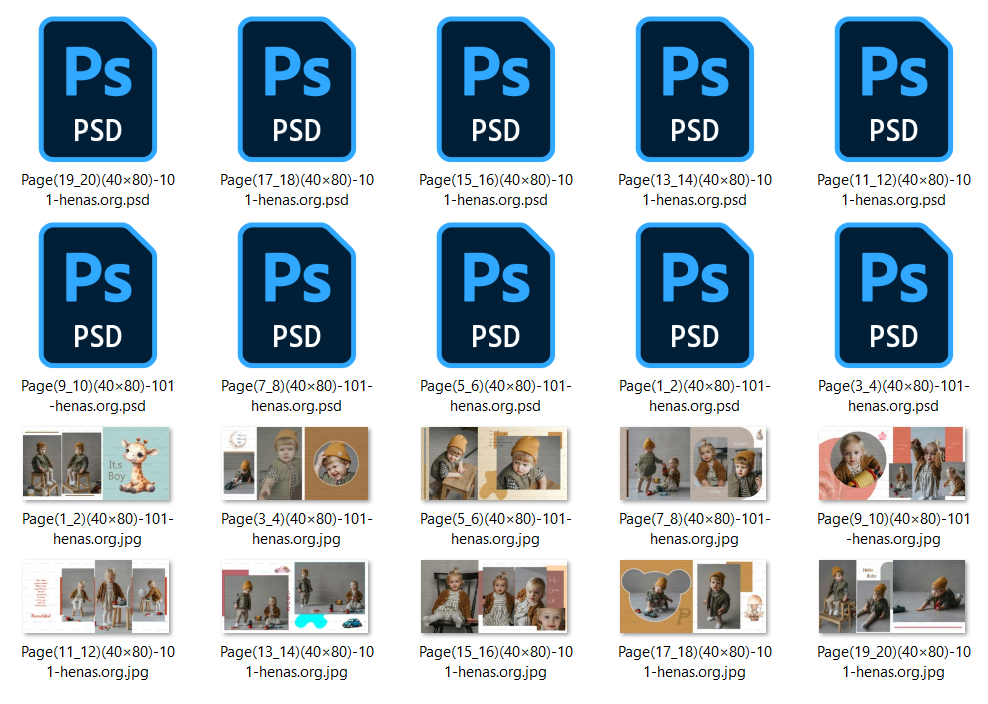Select the Page(17_18) PSD file icon
The image size is (988, 704).
coord(297,89)
